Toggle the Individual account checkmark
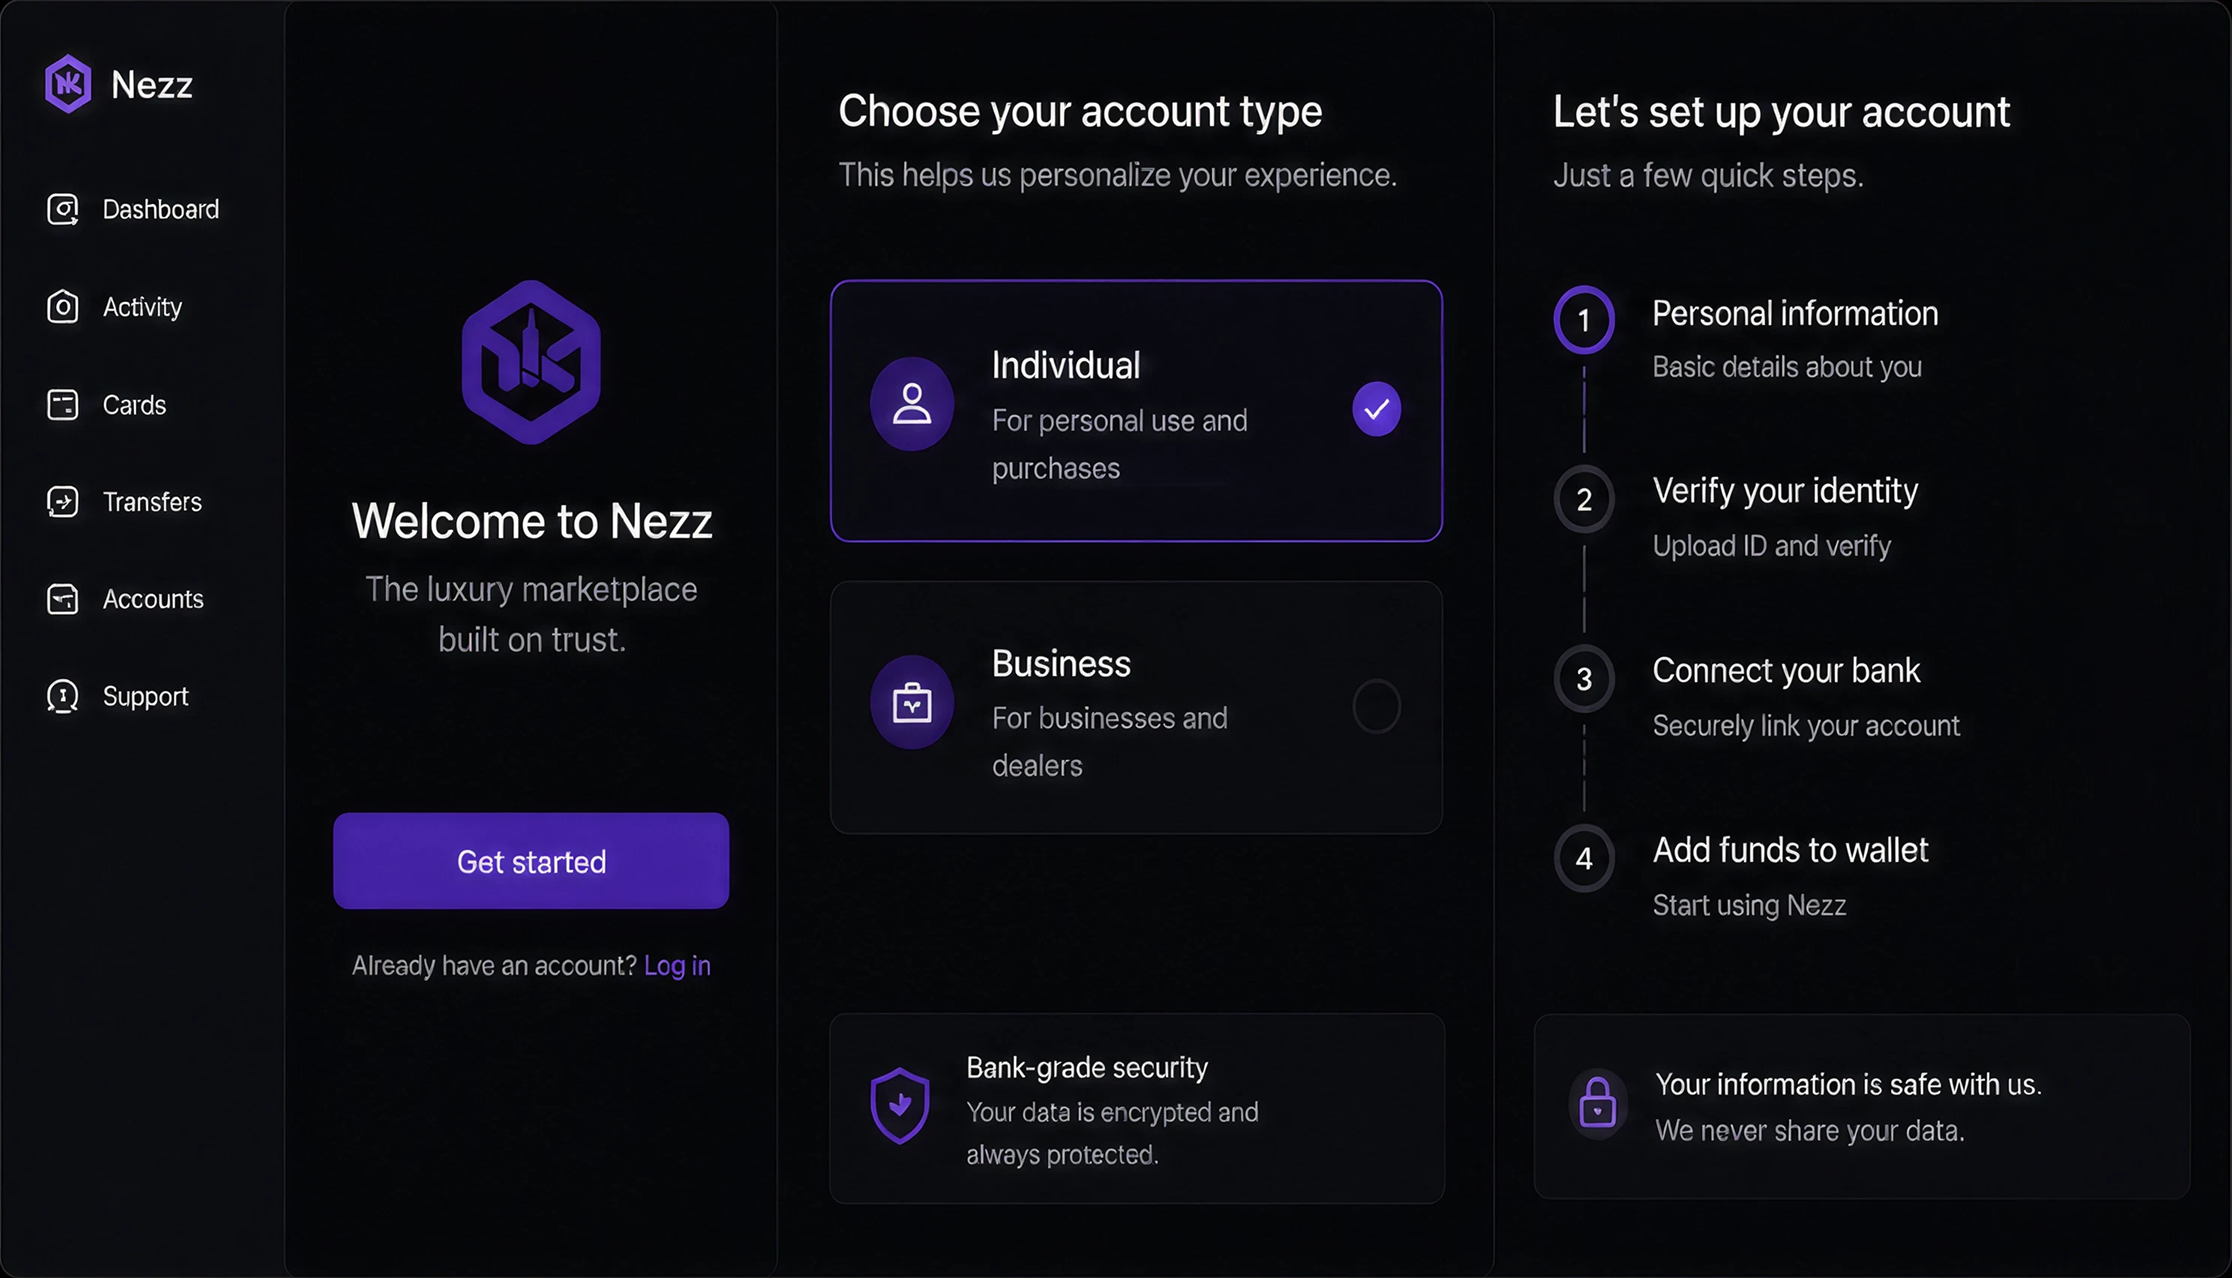This screenshot has height=1278, width=2232. [1377, 409]
